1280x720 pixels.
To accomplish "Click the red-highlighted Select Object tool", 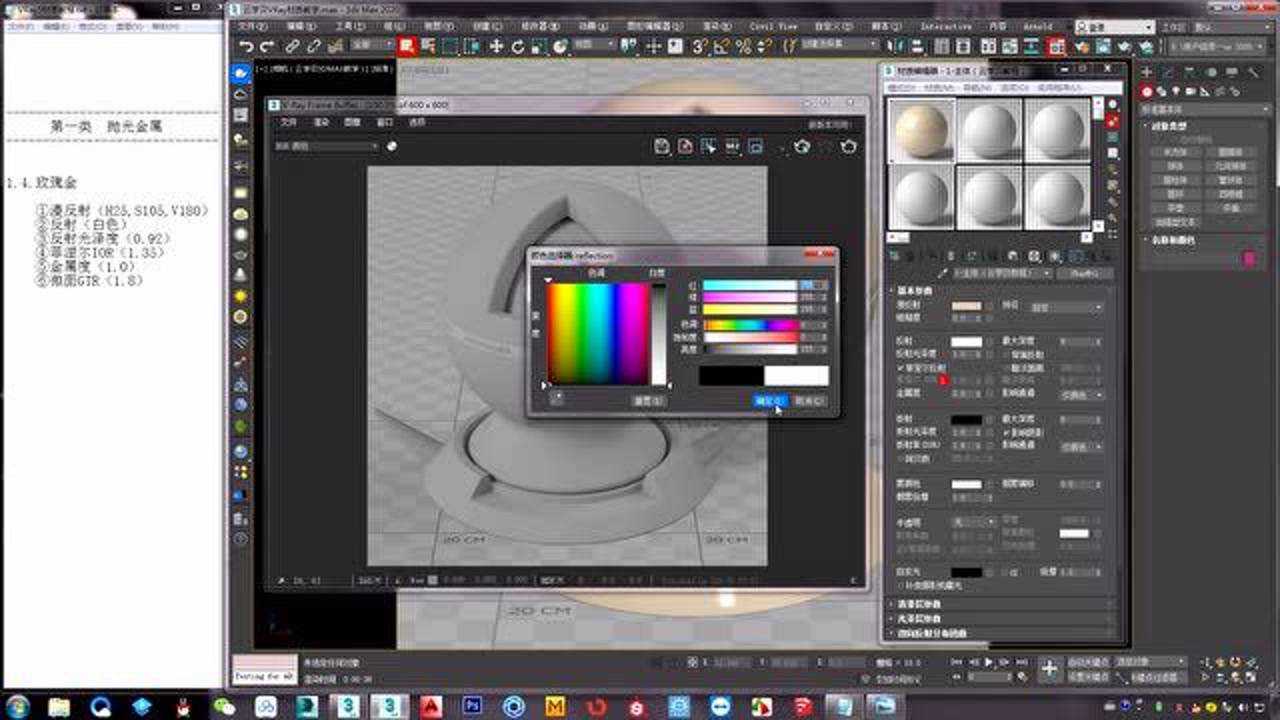I will (x=407, y=46).
